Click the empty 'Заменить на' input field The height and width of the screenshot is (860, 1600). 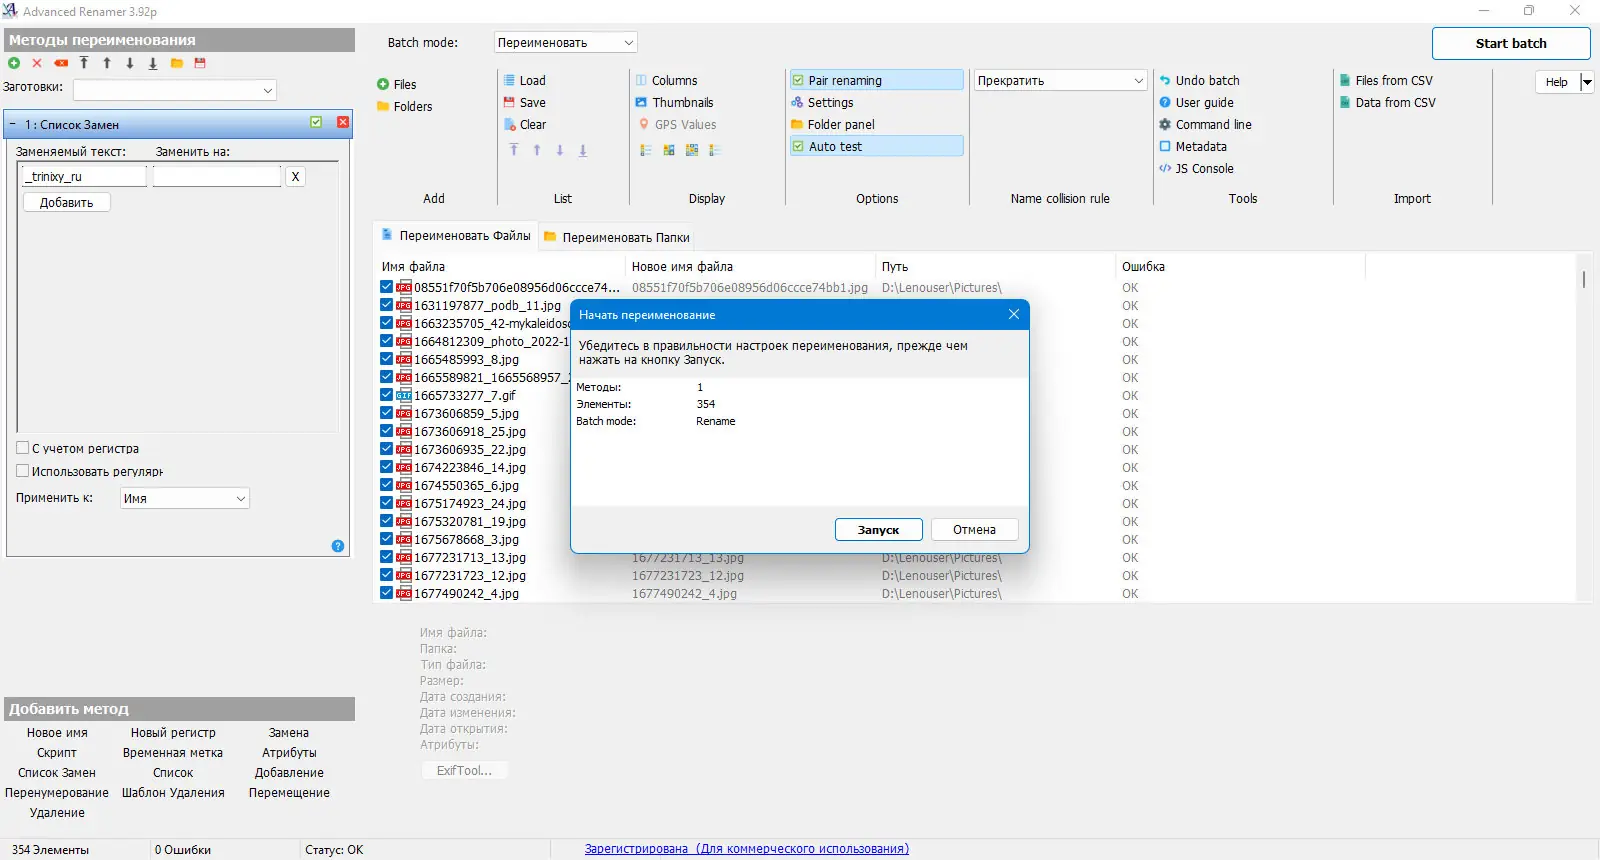coord(217,176)
